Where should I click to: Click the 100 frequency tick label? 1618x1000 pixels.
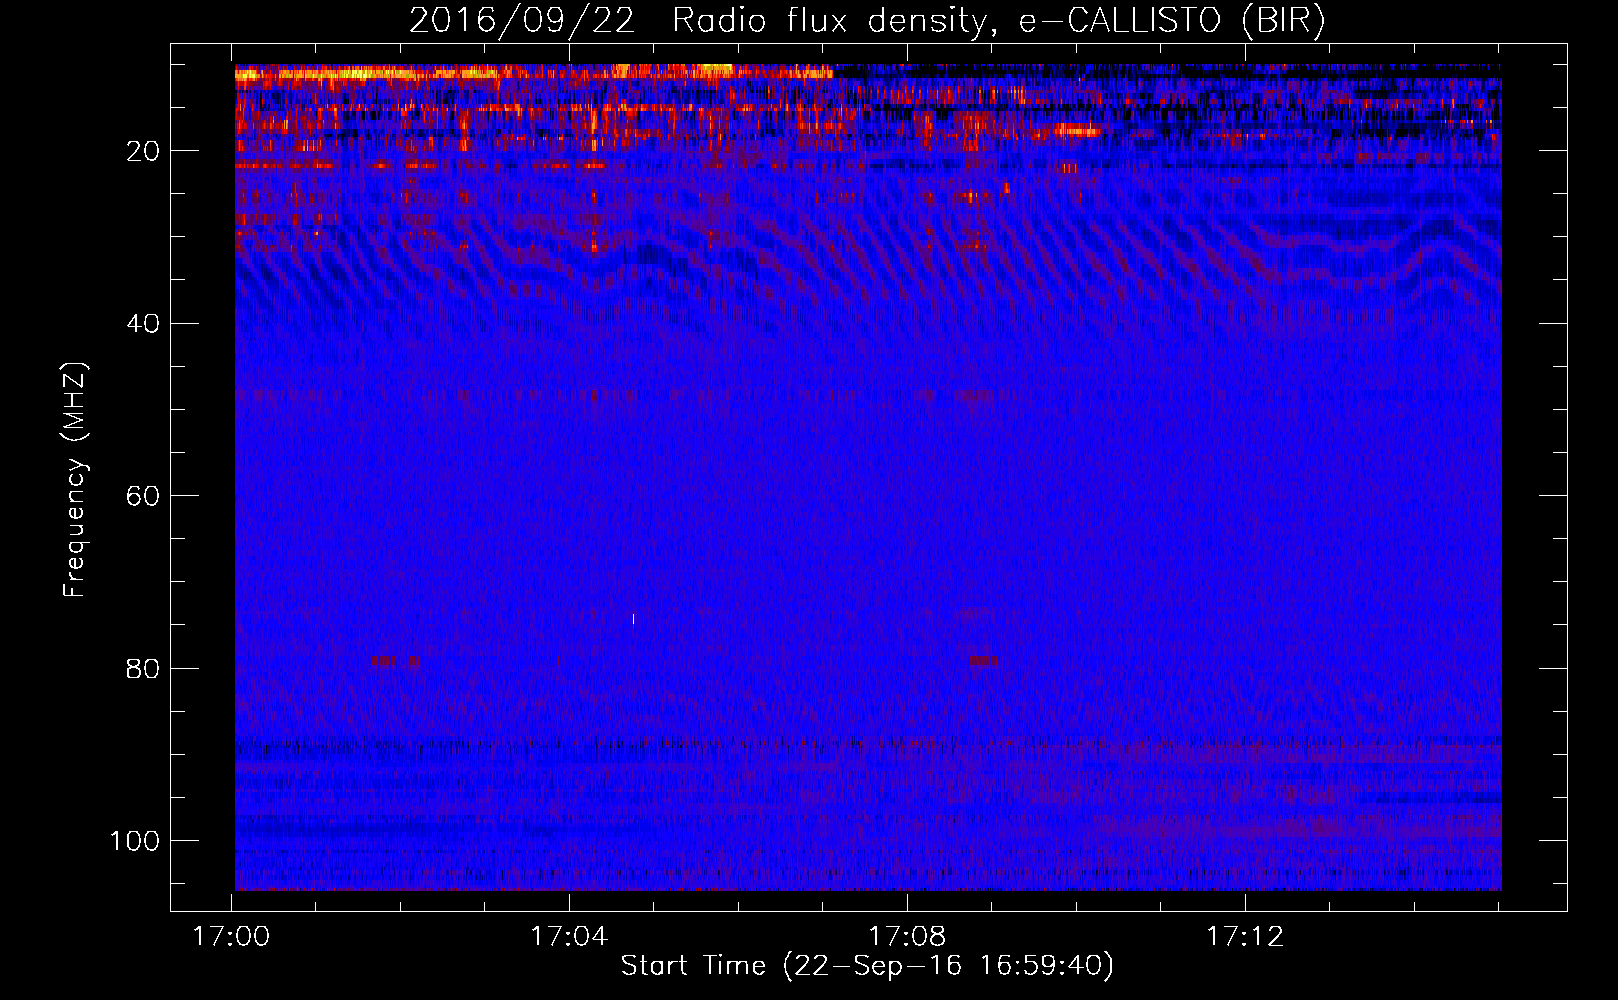click(135, 841)
